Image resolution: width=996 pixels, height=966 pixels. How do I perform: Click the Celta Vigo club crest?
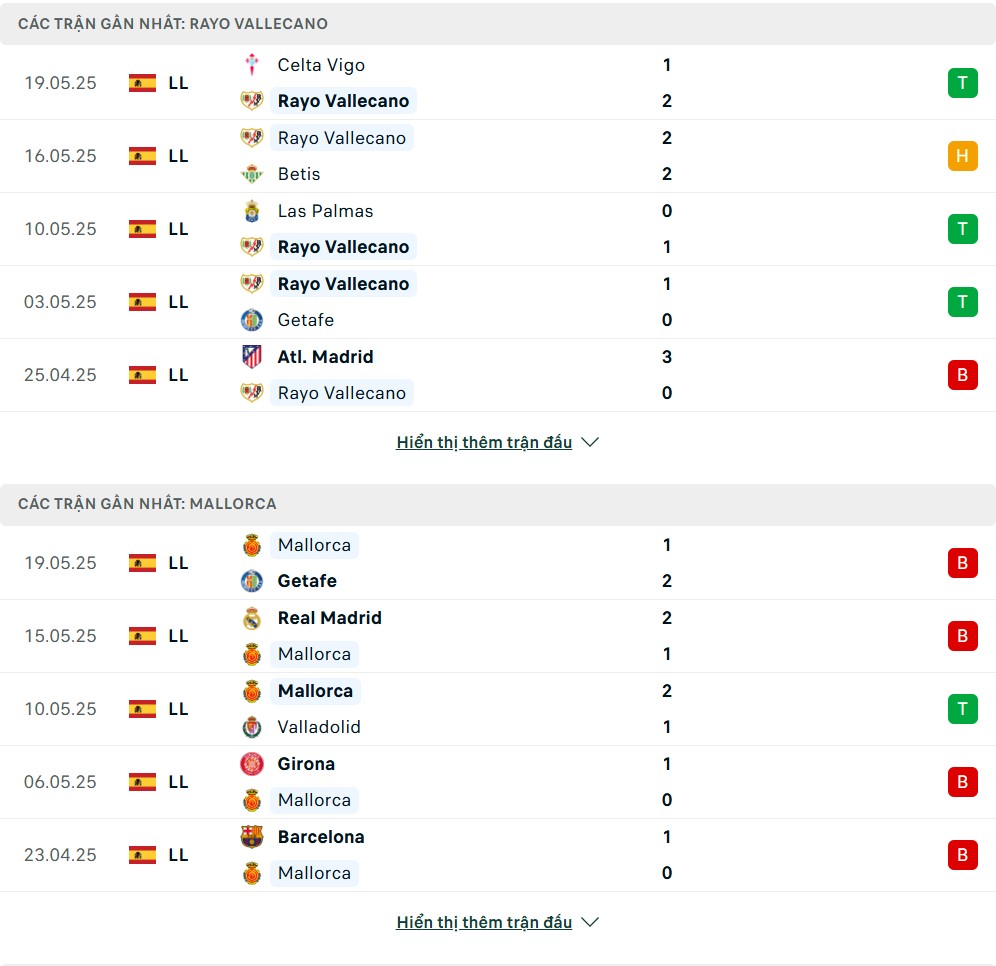(252, 65)
